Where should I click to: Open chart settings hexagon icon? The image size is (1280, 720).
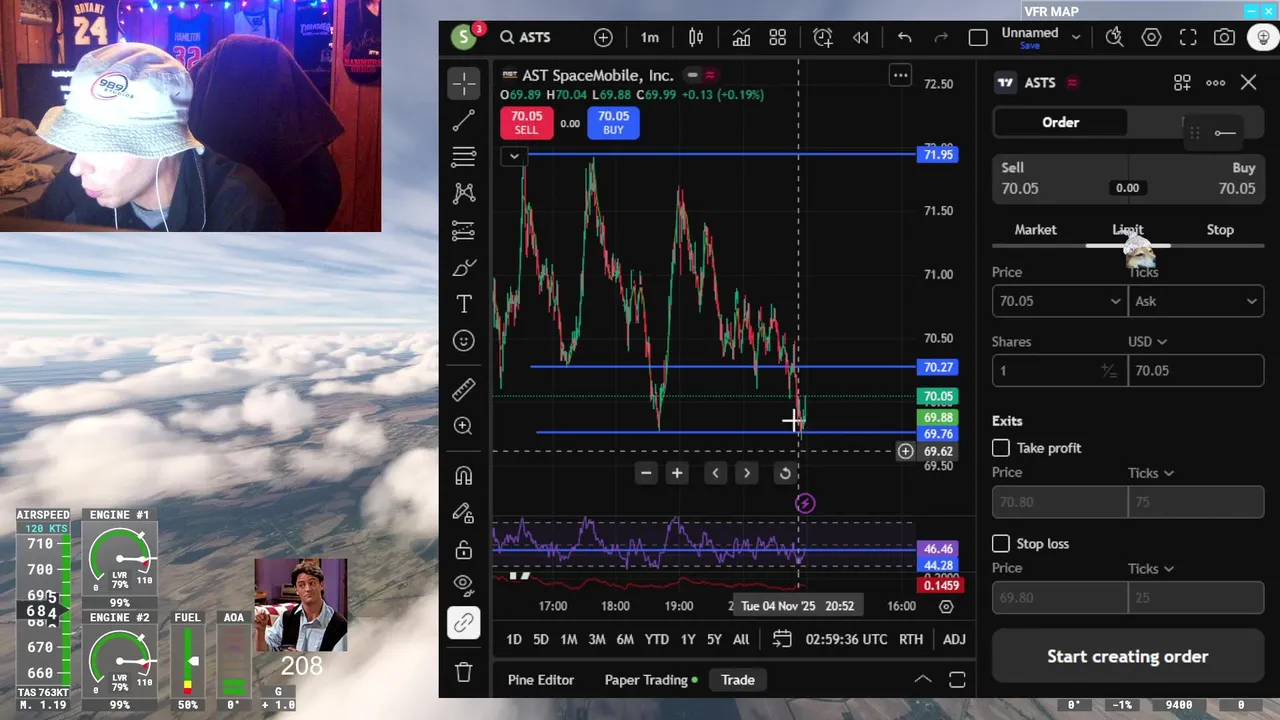click(x=1151, y=37)
